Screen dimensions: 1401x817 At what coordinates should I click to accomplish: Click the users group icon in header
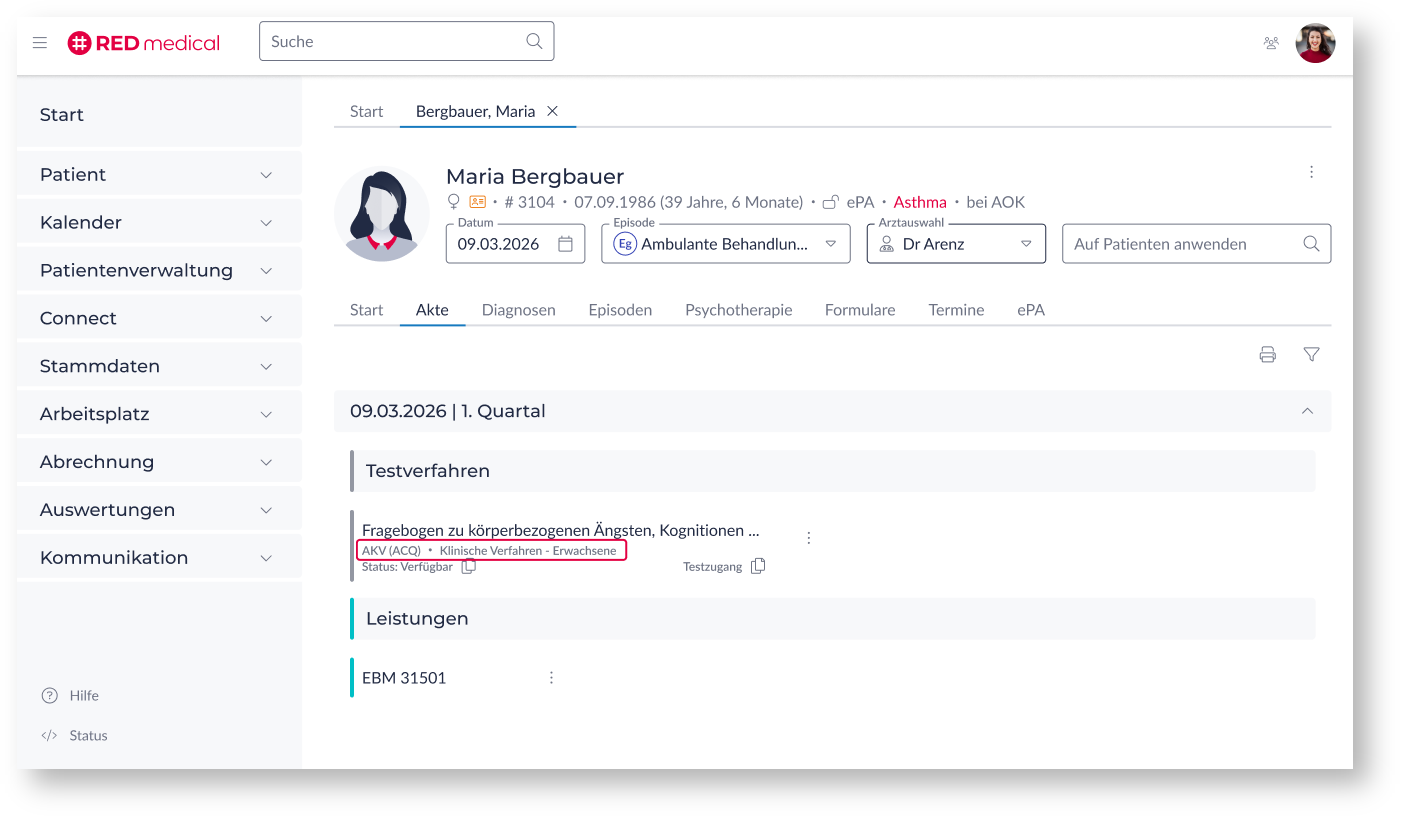pyautogui.click(x=1271, y=43)
